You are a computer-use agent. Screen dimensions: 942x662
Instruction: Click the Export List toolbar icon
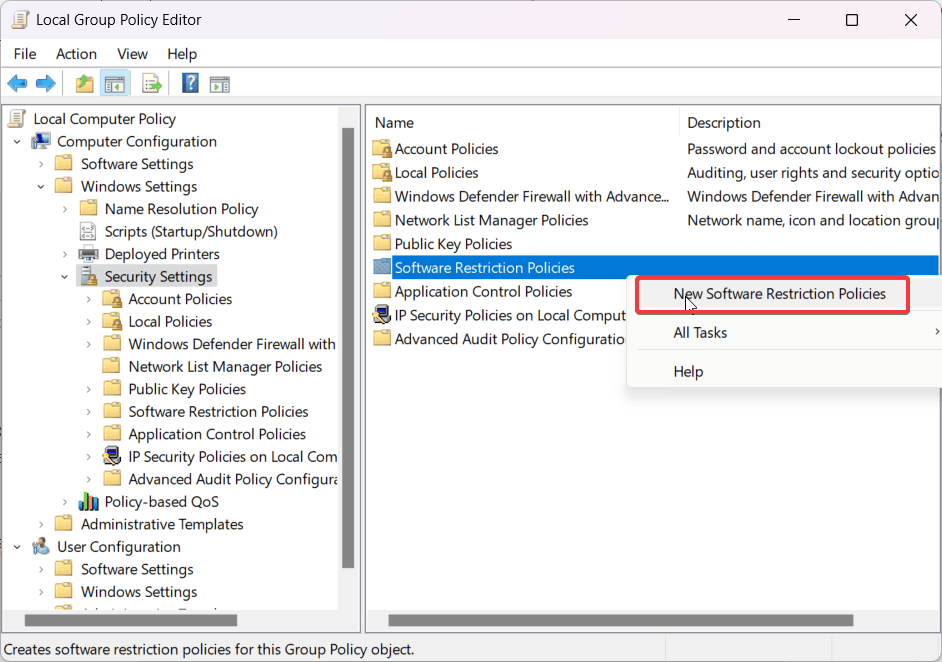[x=151, y=84]
